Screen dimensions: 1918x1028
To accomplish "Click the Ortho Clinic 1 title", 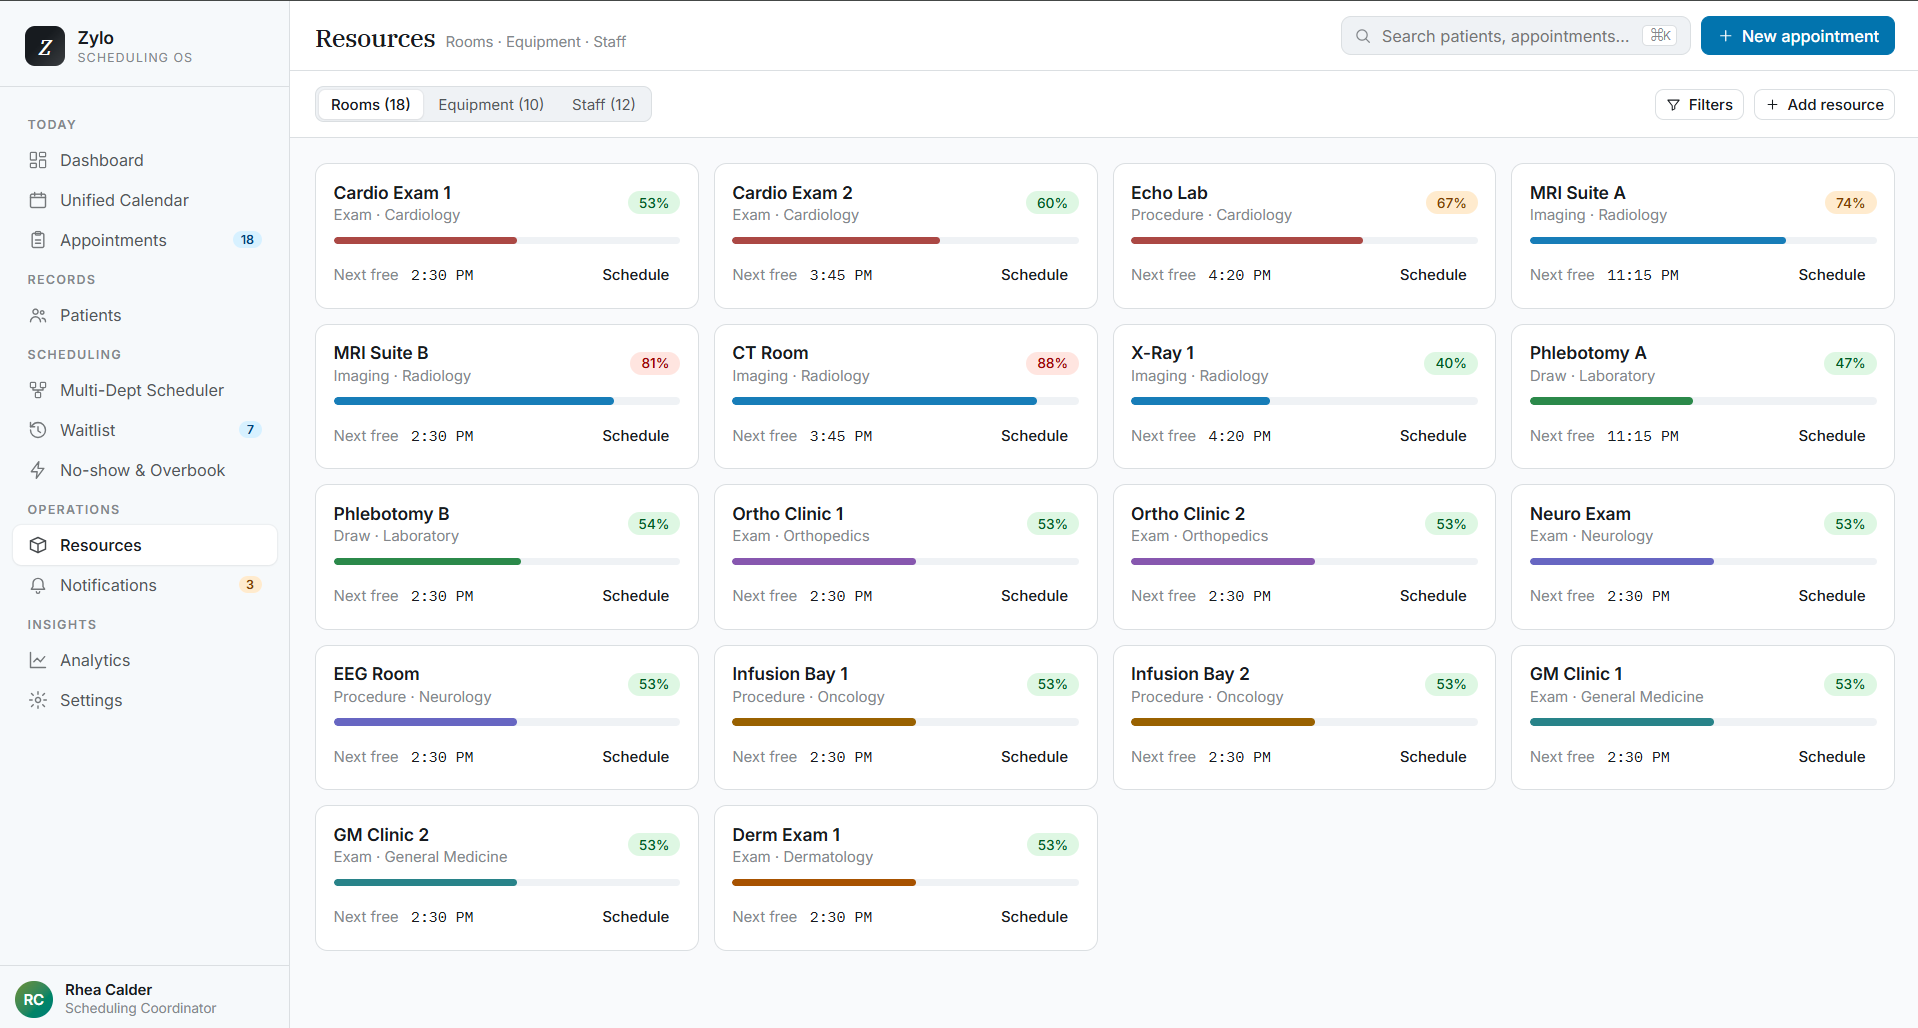I will tap(788, 514).
